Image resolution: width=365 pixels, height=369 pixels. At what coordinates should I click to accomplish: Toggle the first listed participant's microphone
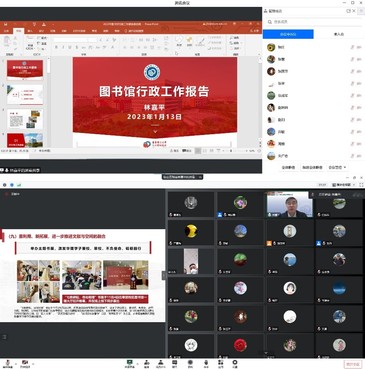point(352,47)
